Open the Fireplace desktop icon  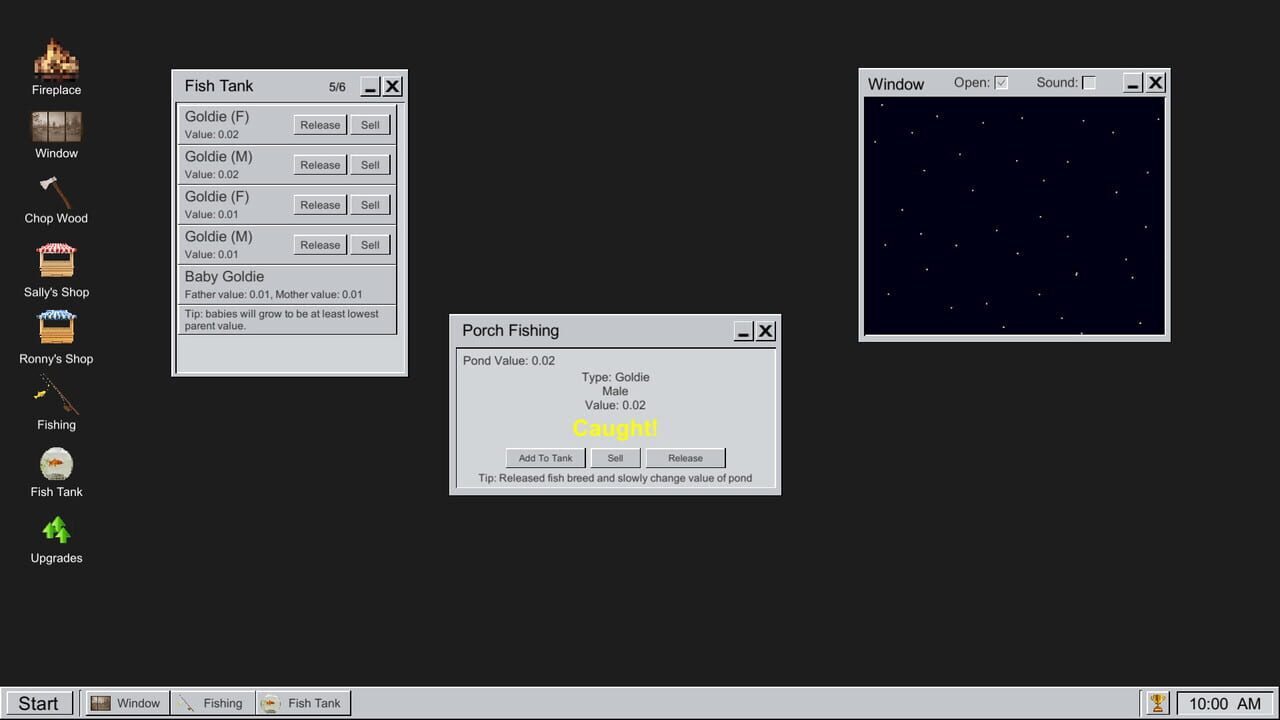(56, 60)
